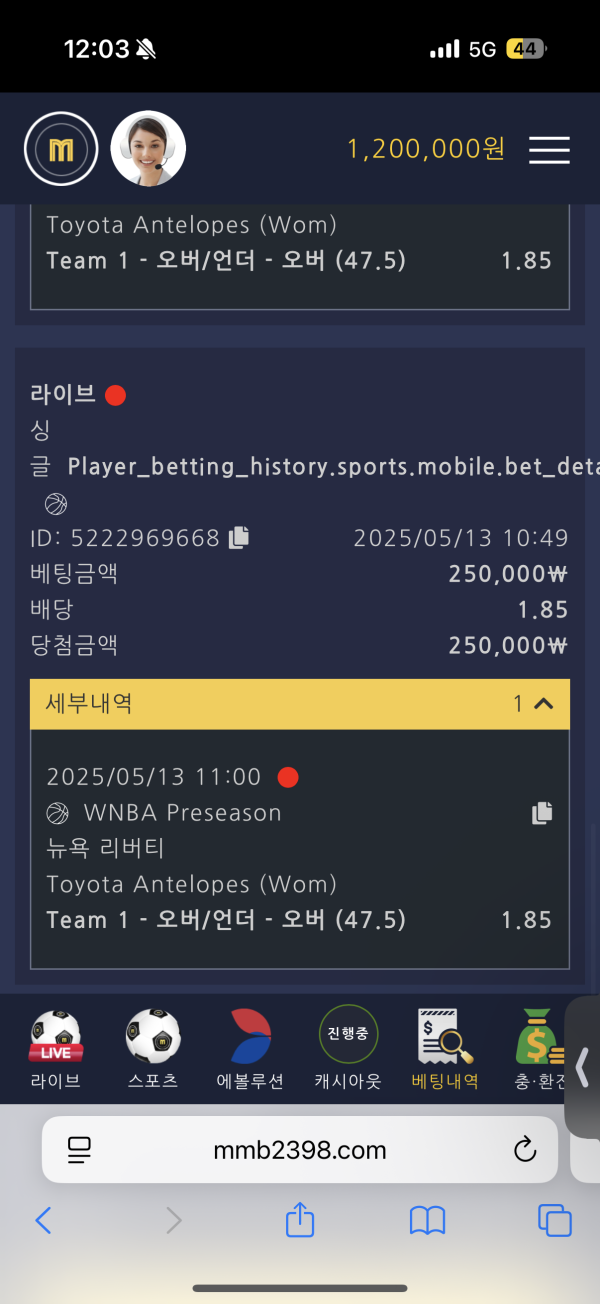Tap the mmb2398.com address field
The image size is (600, 1304).
(x=299, y=1150)
